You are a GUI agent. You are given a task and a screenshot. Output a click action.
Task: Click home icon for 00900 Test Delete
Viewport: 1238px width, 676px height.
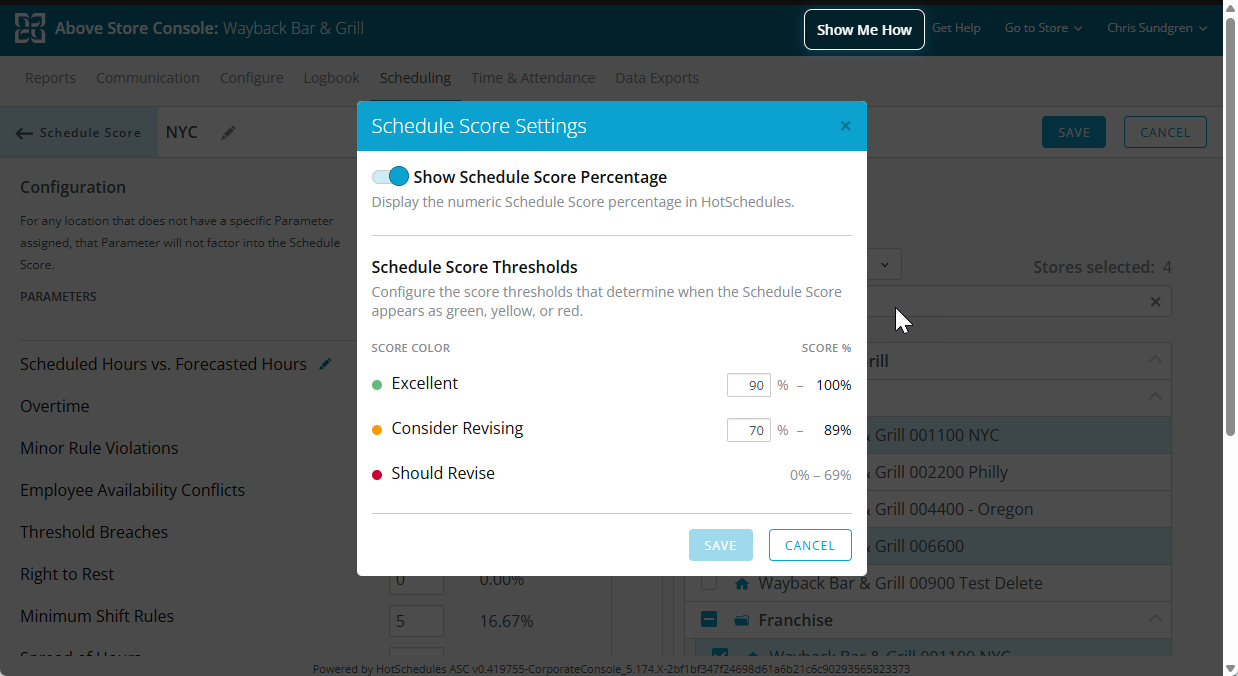(742, 583)
